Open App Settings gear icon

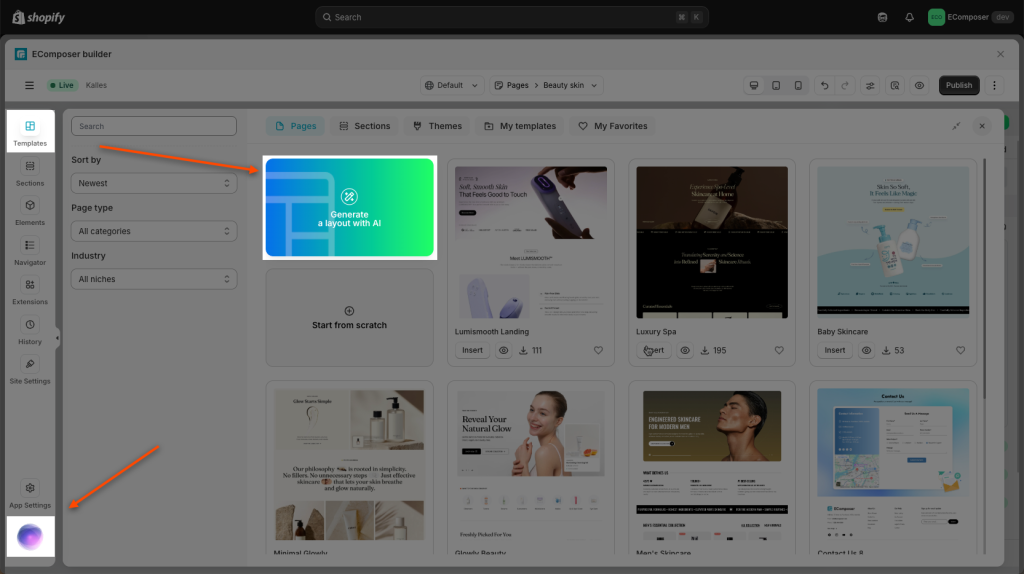pyautogui.click(x=30, y=493)
